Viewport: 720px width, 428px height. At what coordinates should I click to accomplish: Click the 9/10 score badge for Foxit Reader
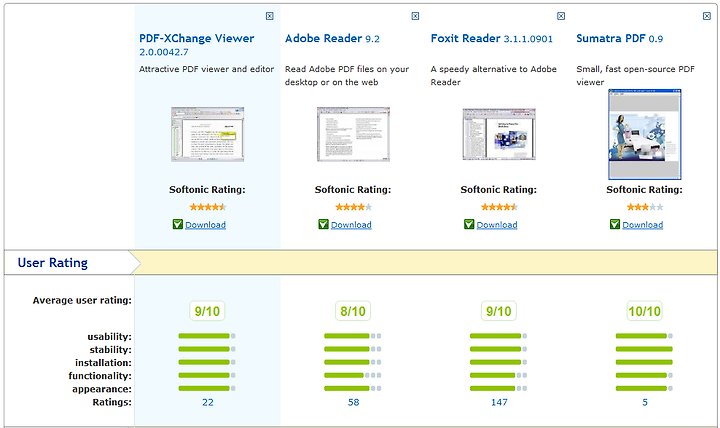499,311
